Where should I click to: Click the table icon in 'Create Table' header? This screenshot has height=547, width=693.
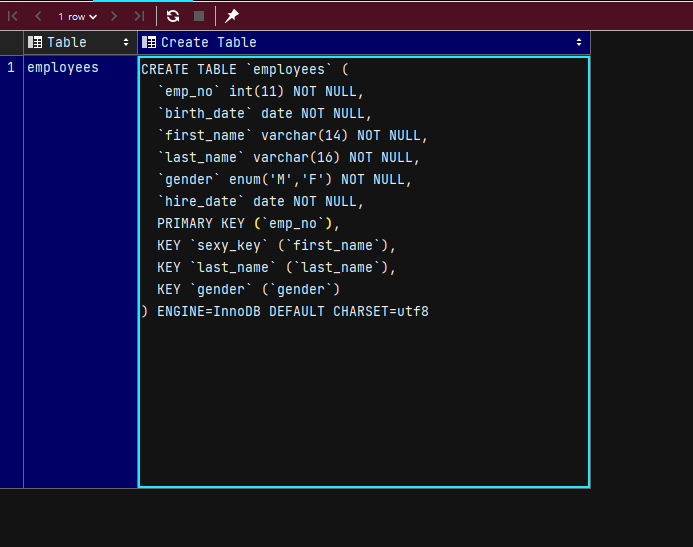coord(149,42)
